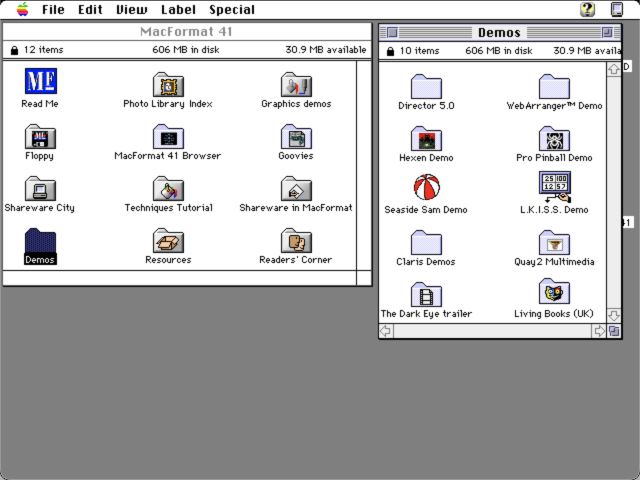Click the MacFormat 41 window title bar
This screenshot has height=480, width=640.
(x=187, y=32)
